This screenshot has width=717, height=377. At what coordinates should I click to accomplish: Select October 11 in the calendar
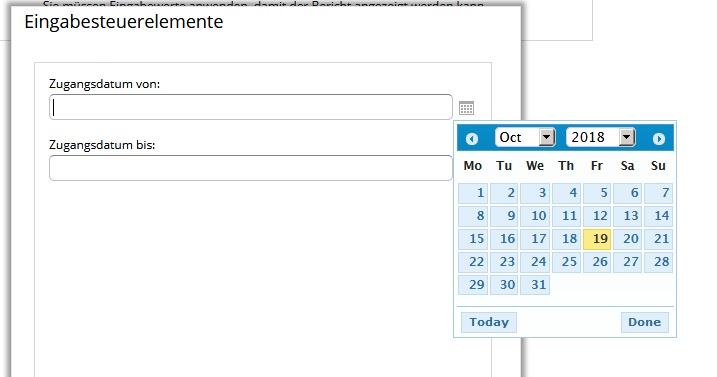[x=566, y=216]
